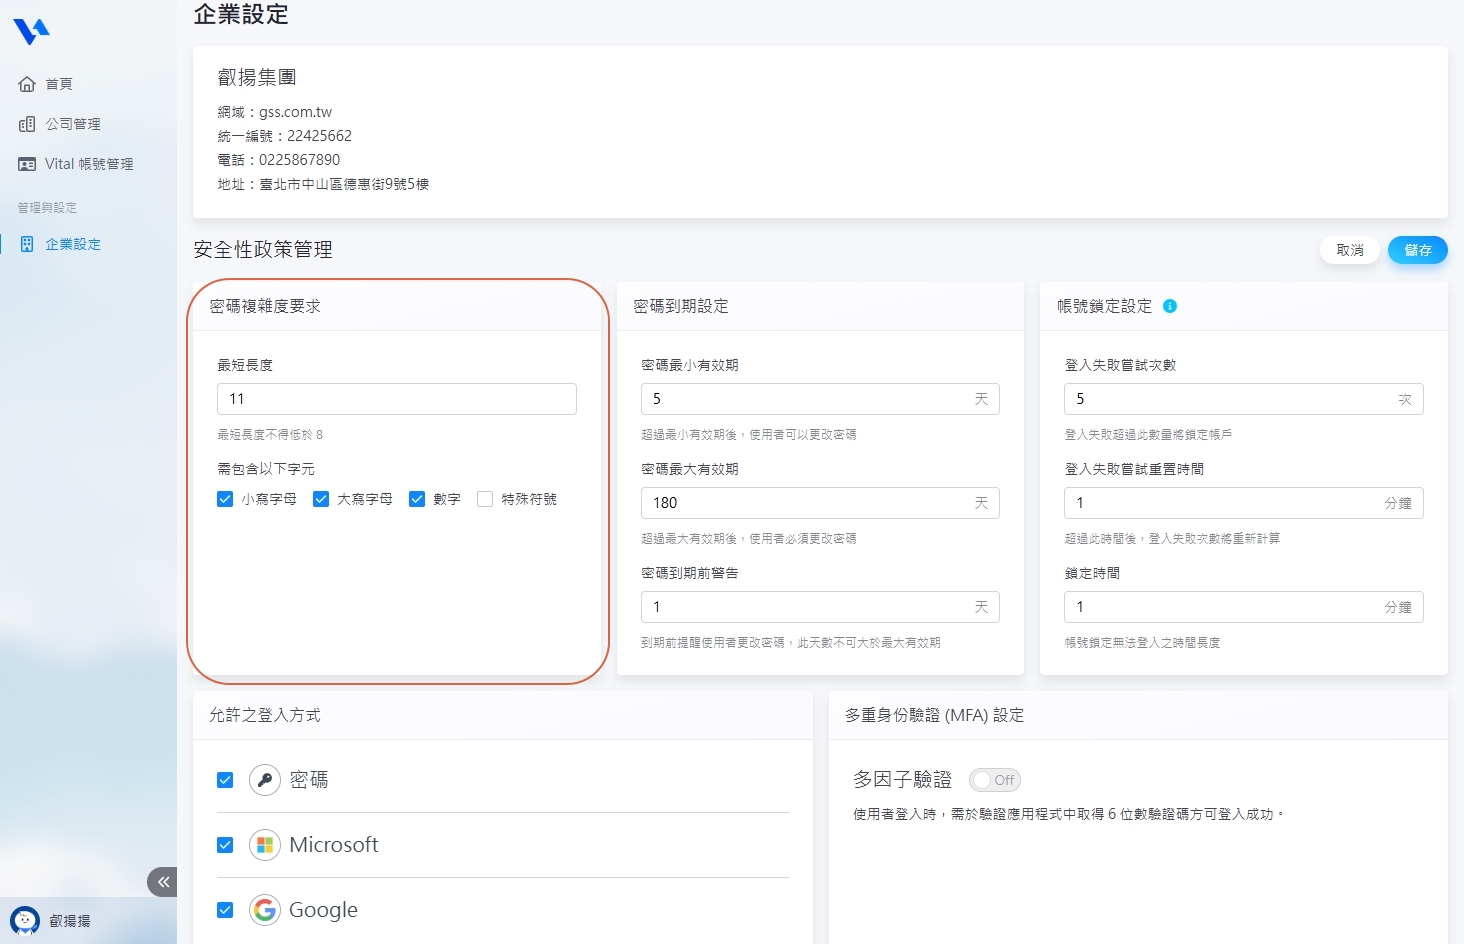The height and width of the screenshot is (944, 1464).
Task: Open 公司管理 in the sidebar
Action: pyautogui.click(x=72, y=124)
